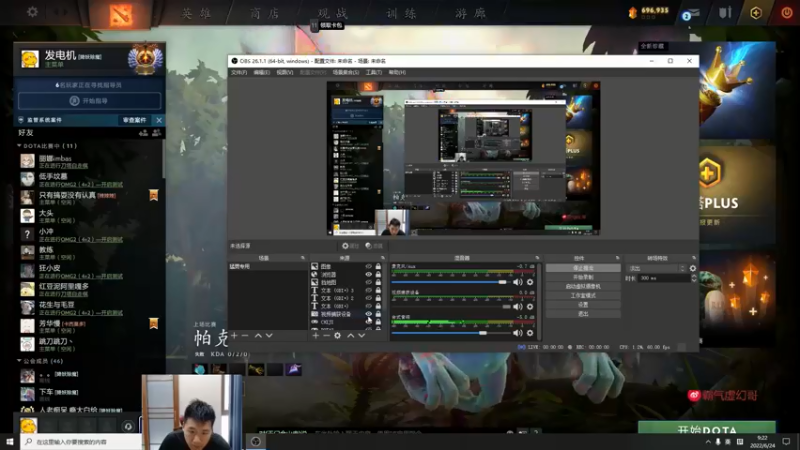The image size is (800, 450).
Task: Toggle lock of 浏览器 source
Action: pyautogui.click(x=378, y=274)
